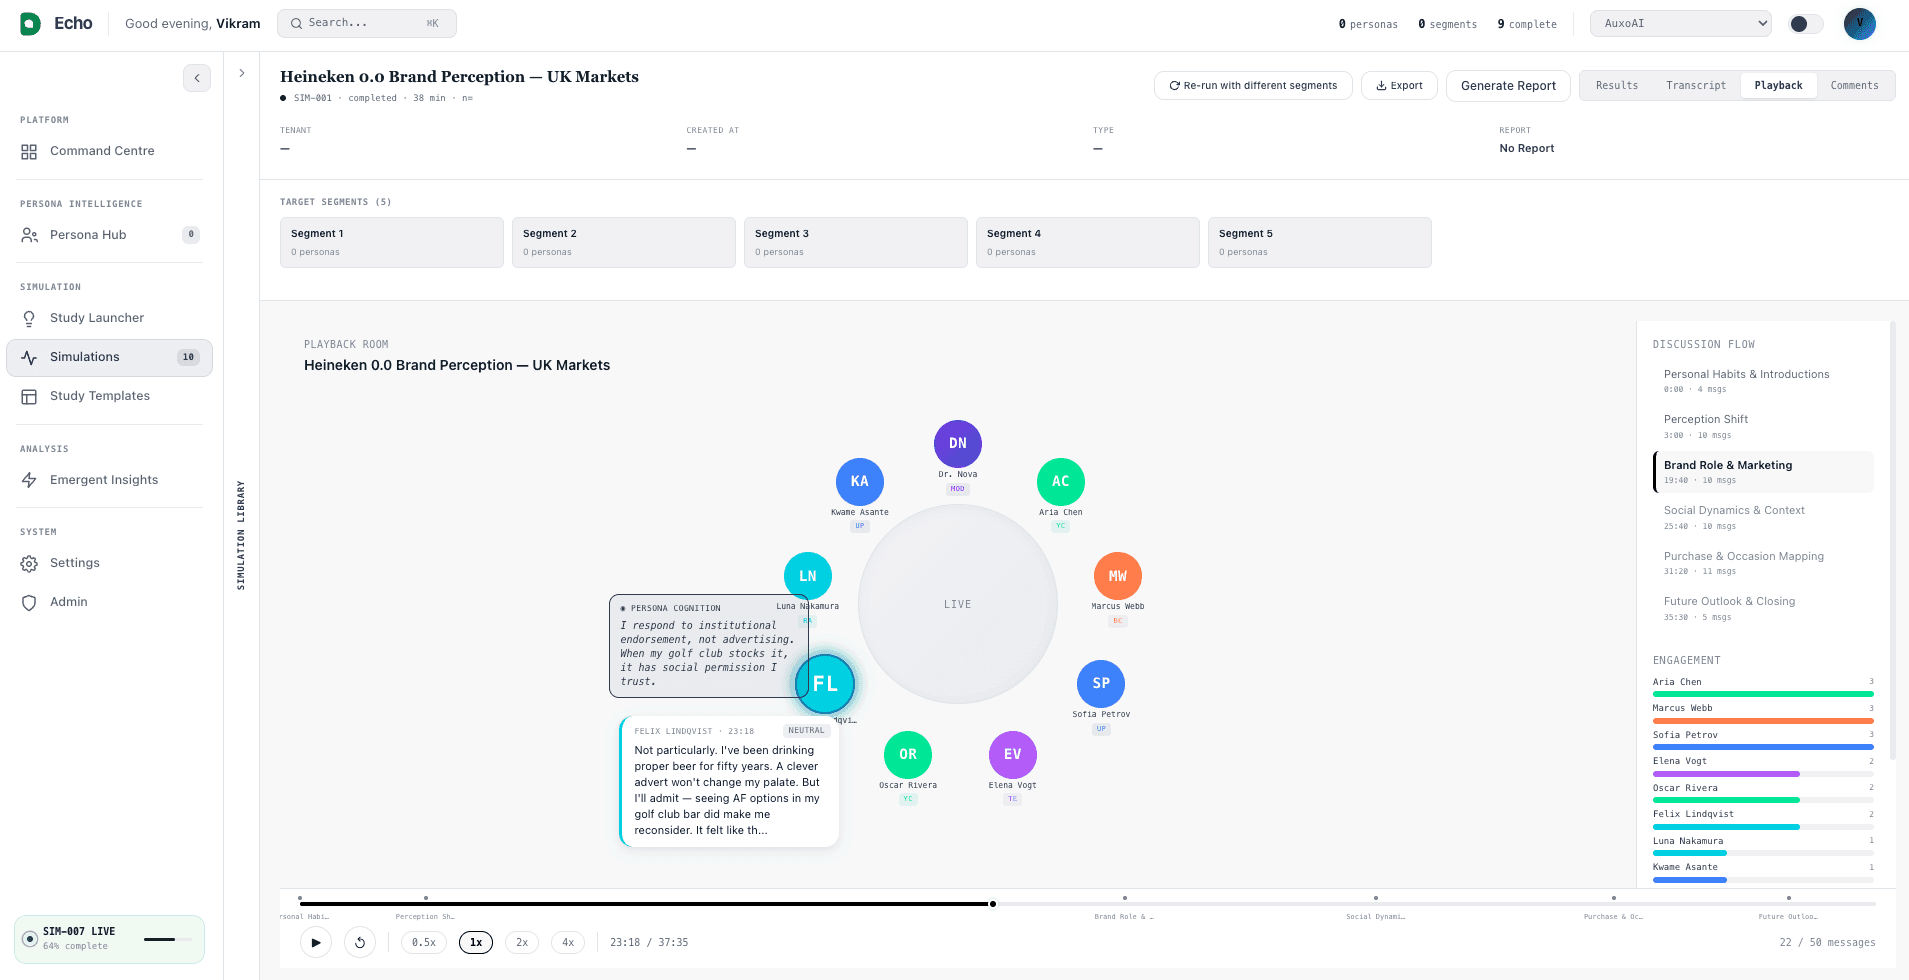The image size is (1909, 980).
Task: Open Study Templates
Action: tap(109, 396)
